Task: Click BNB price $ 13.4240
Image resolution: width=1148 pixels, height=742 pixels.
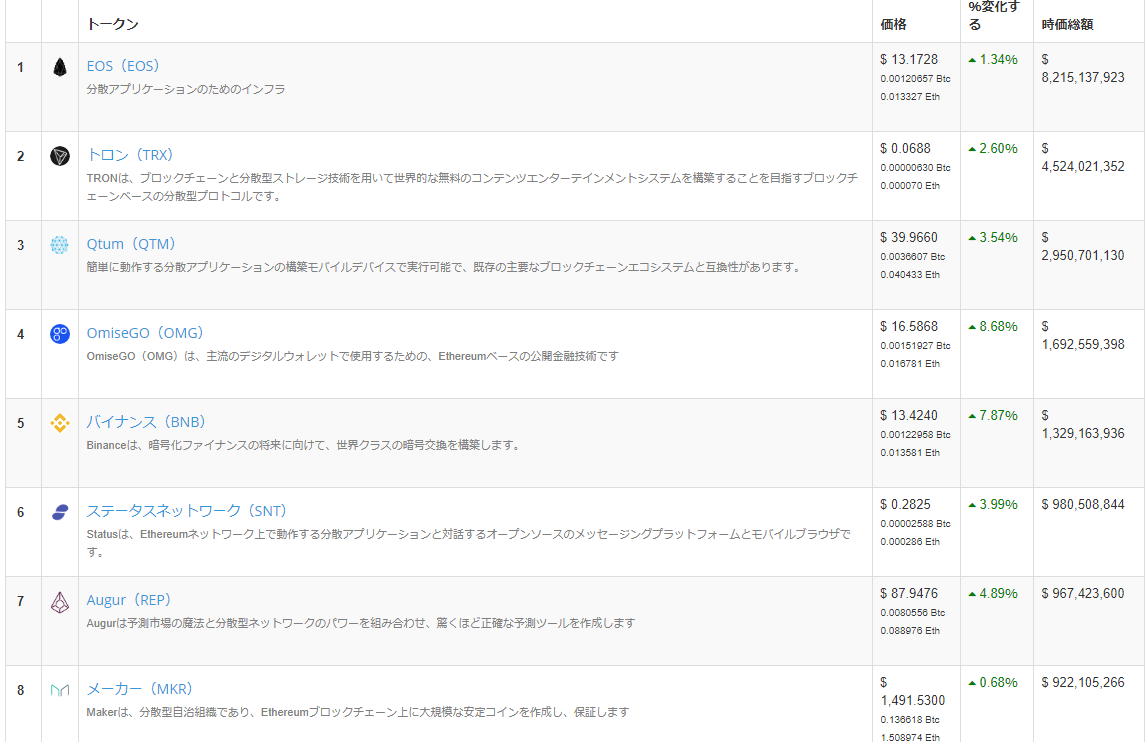Action: [909, 415]
